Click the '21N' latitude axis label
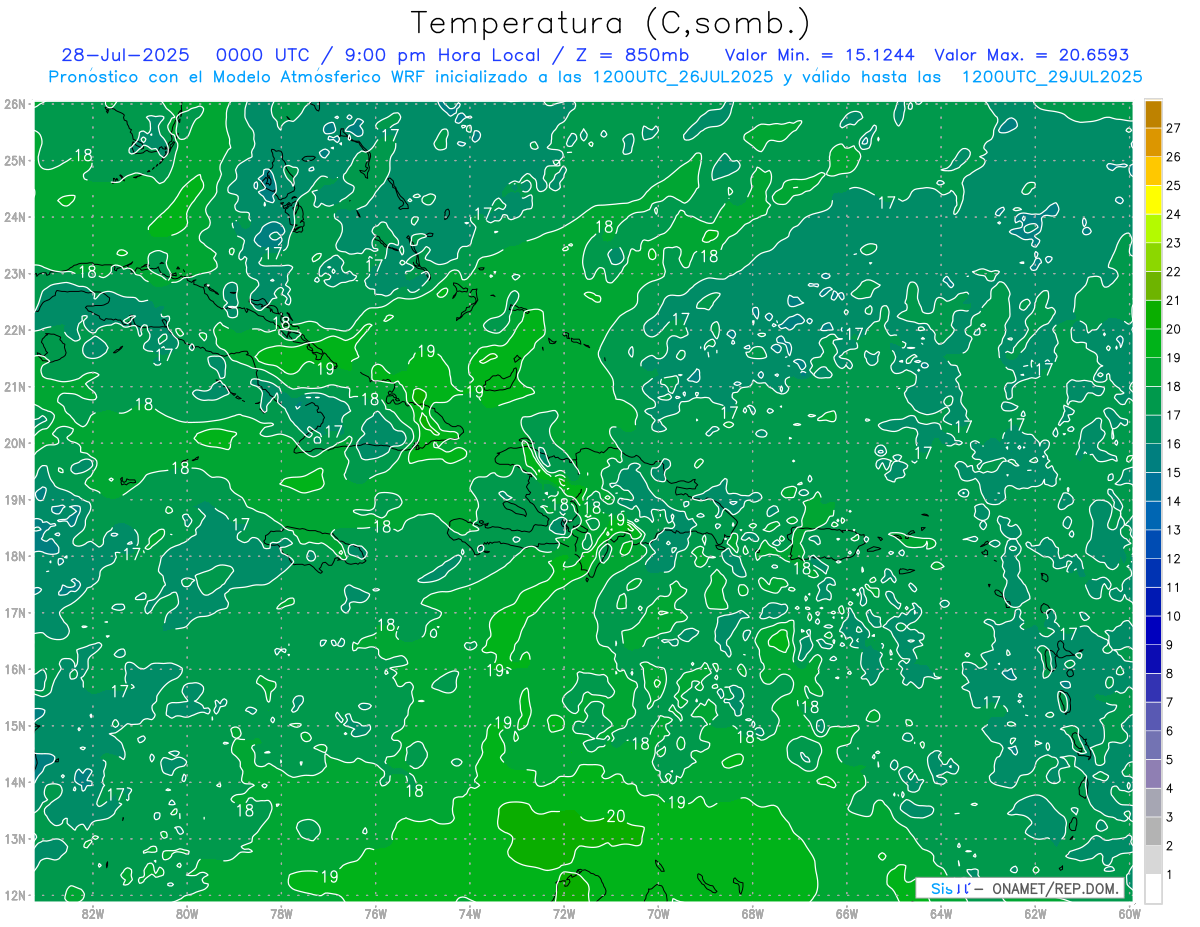 (x=14, y=386)
